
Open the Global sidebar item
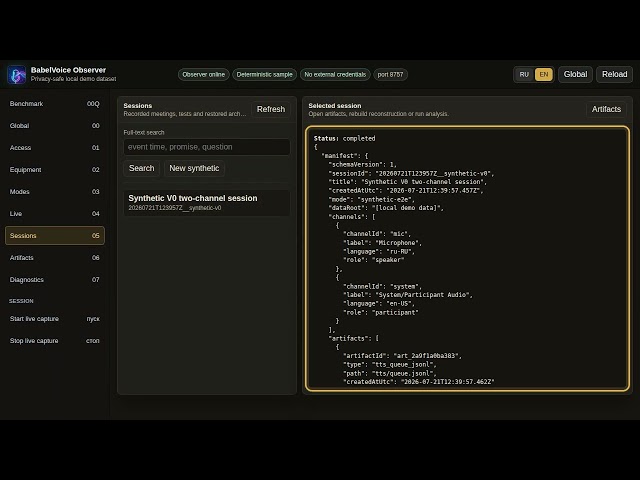(x=55, y=126)
